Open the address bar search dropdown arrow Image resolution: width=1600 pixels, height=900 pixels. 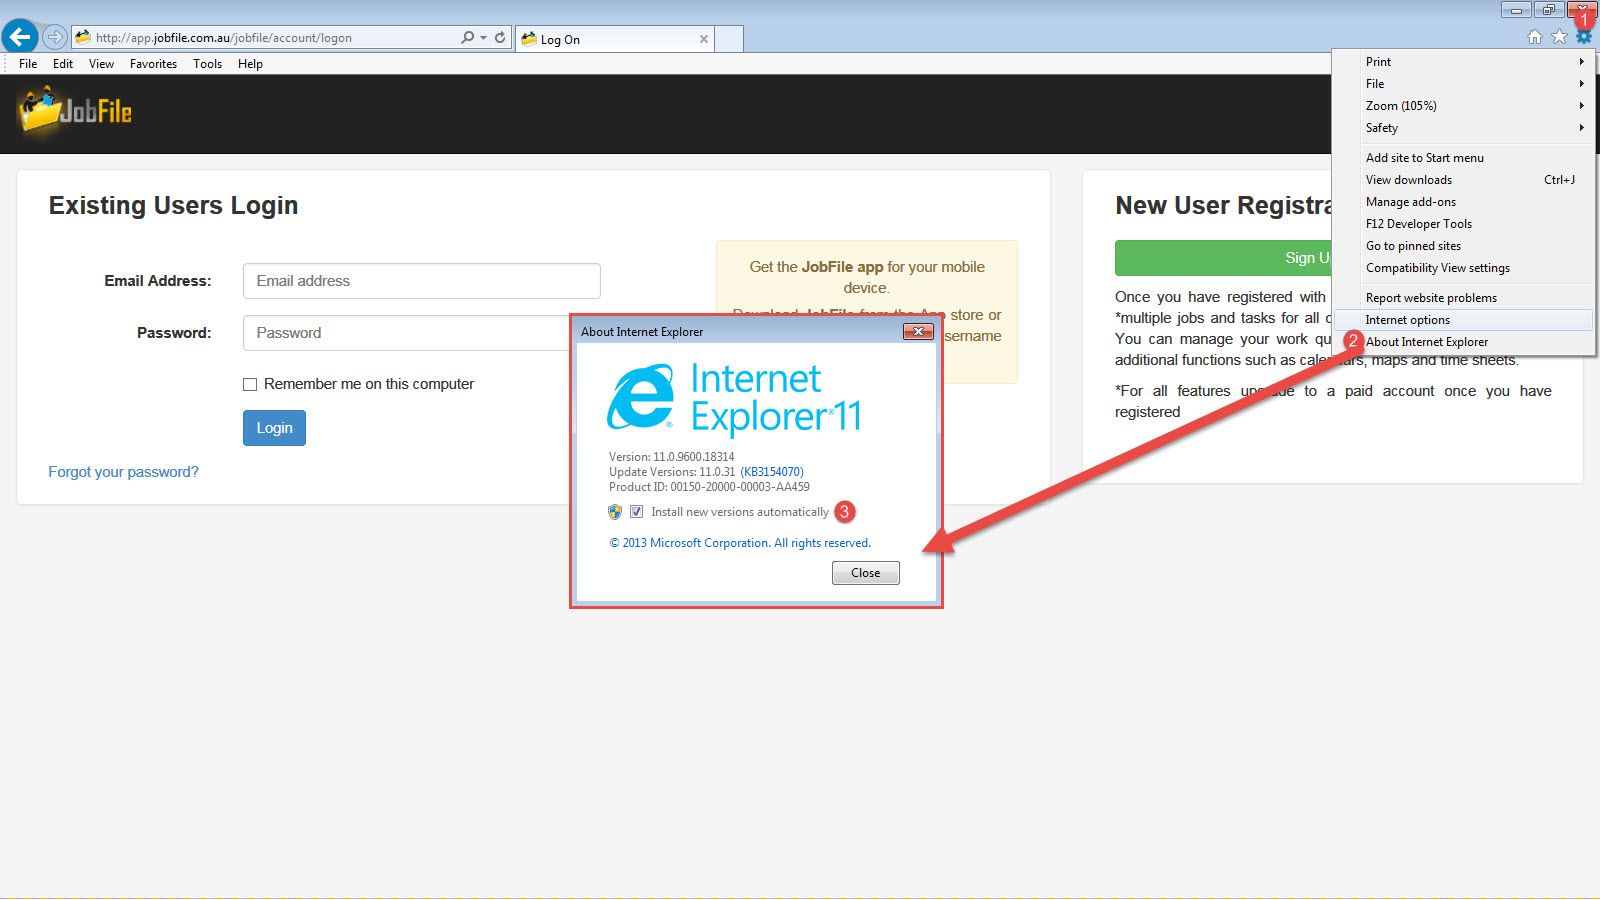484,38
